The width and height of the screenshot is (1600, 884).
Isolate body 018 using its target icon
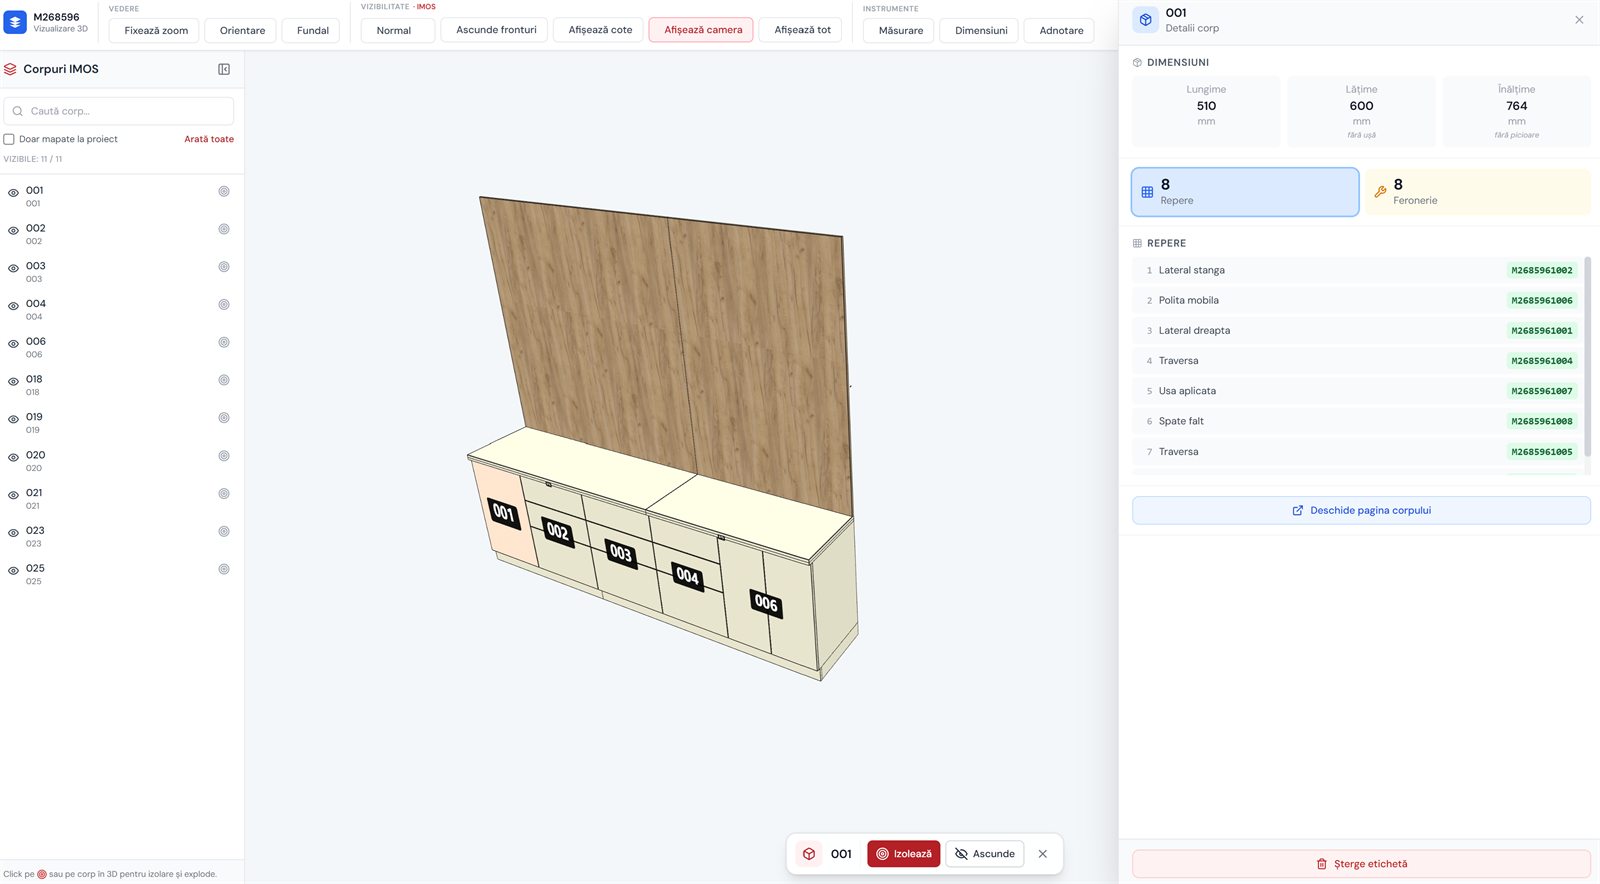(224, 380)
